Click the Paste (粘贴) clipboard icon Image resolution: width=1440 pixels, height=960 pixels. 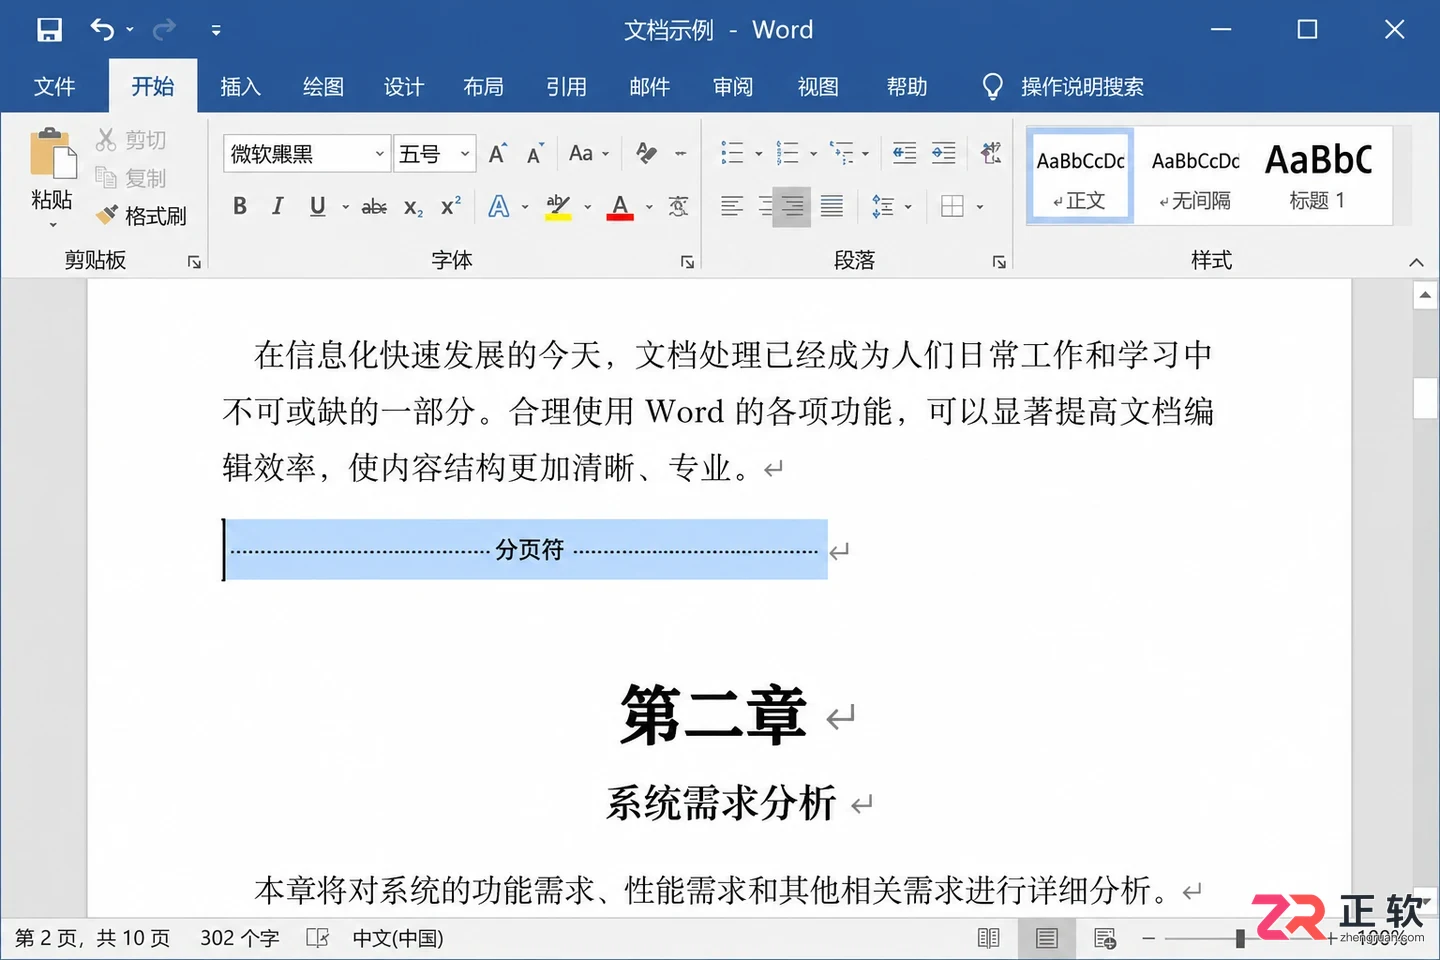point(52,156)
